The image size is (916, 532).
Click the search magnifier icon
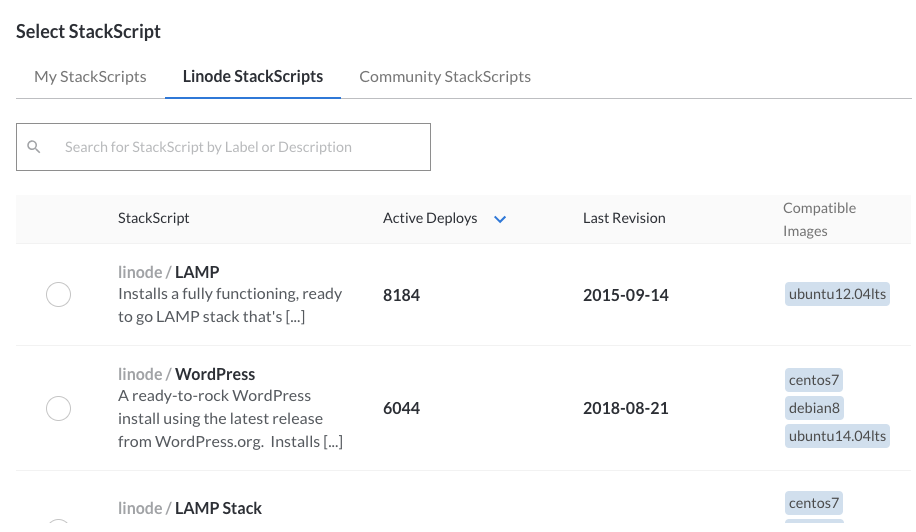pos(34,147)
